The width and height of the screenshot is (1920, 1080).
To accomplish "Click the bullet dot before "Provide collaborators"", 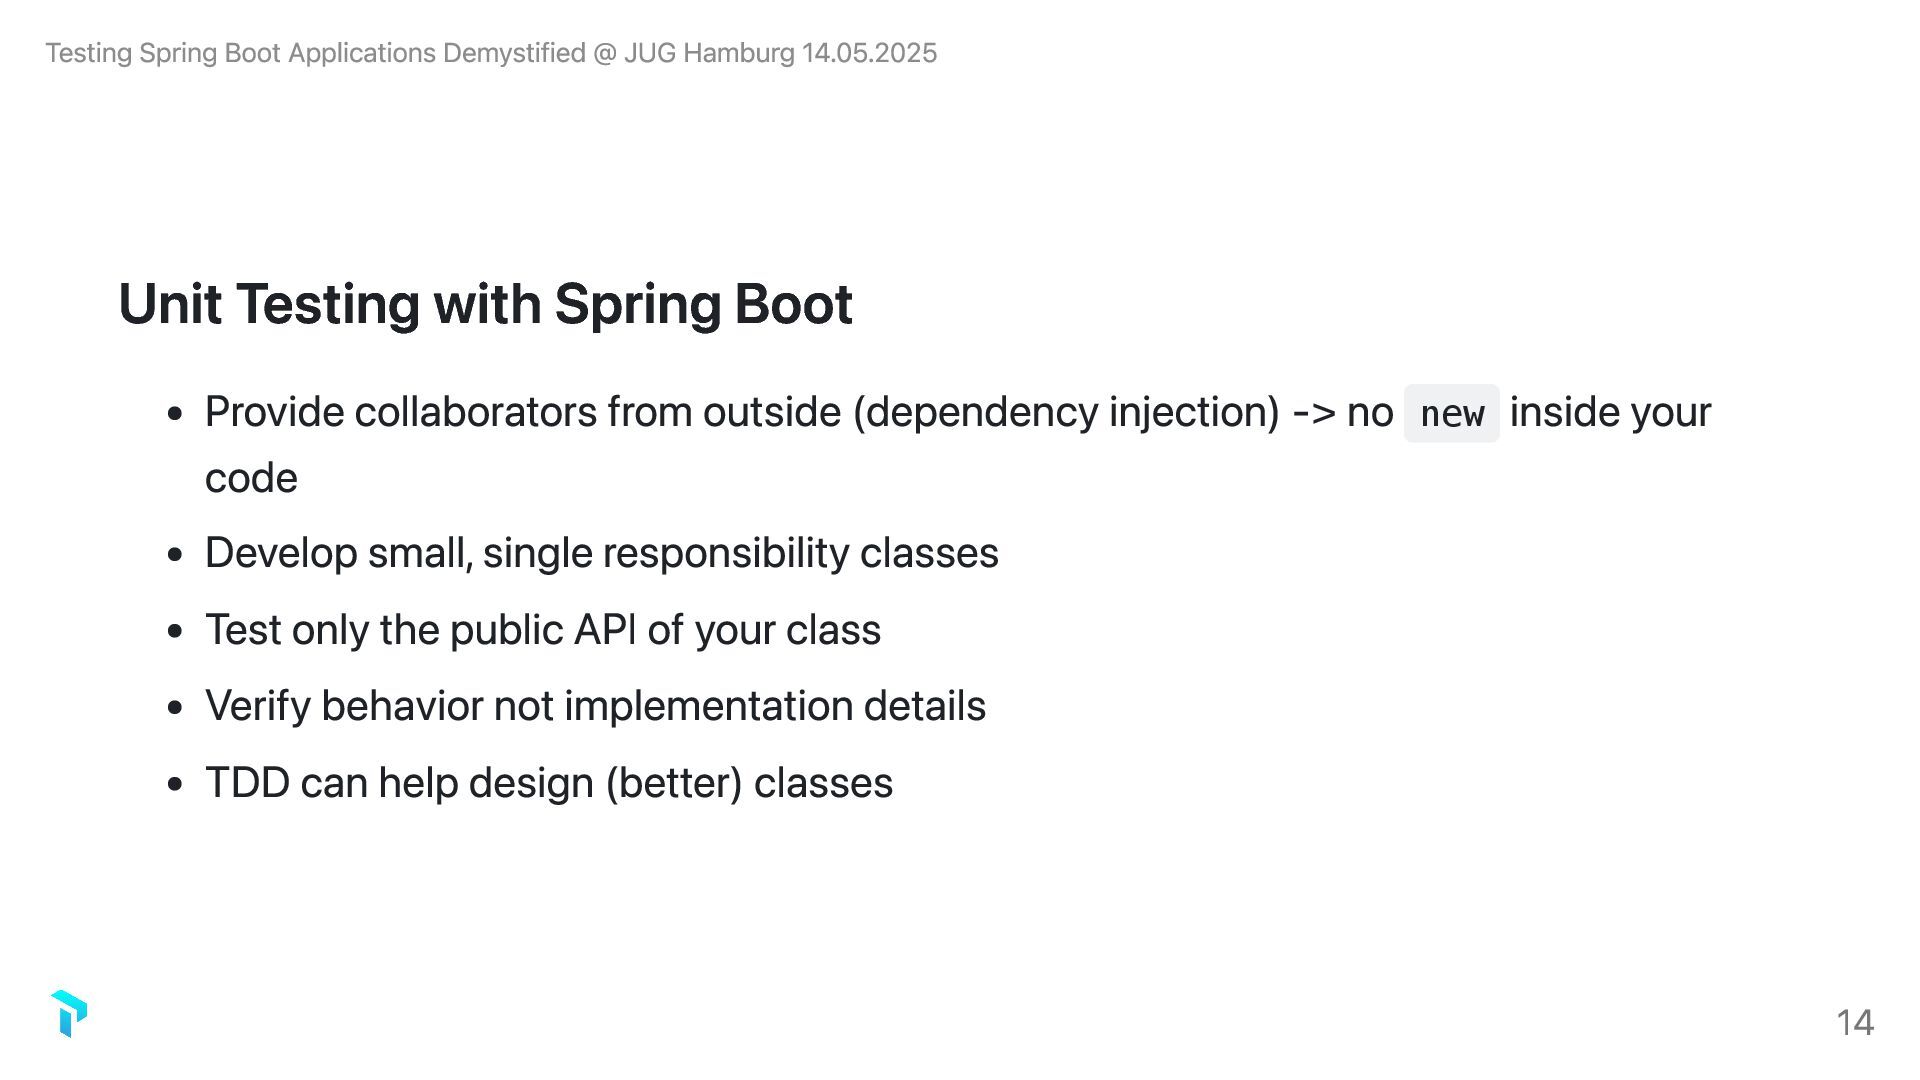I will click(176, 413).
